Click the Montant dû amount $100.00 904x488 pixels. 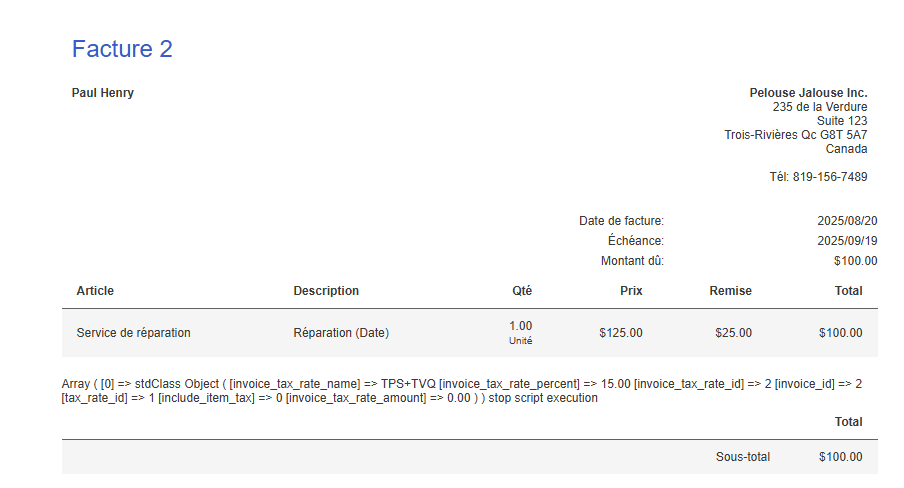(x=856, y=261)
